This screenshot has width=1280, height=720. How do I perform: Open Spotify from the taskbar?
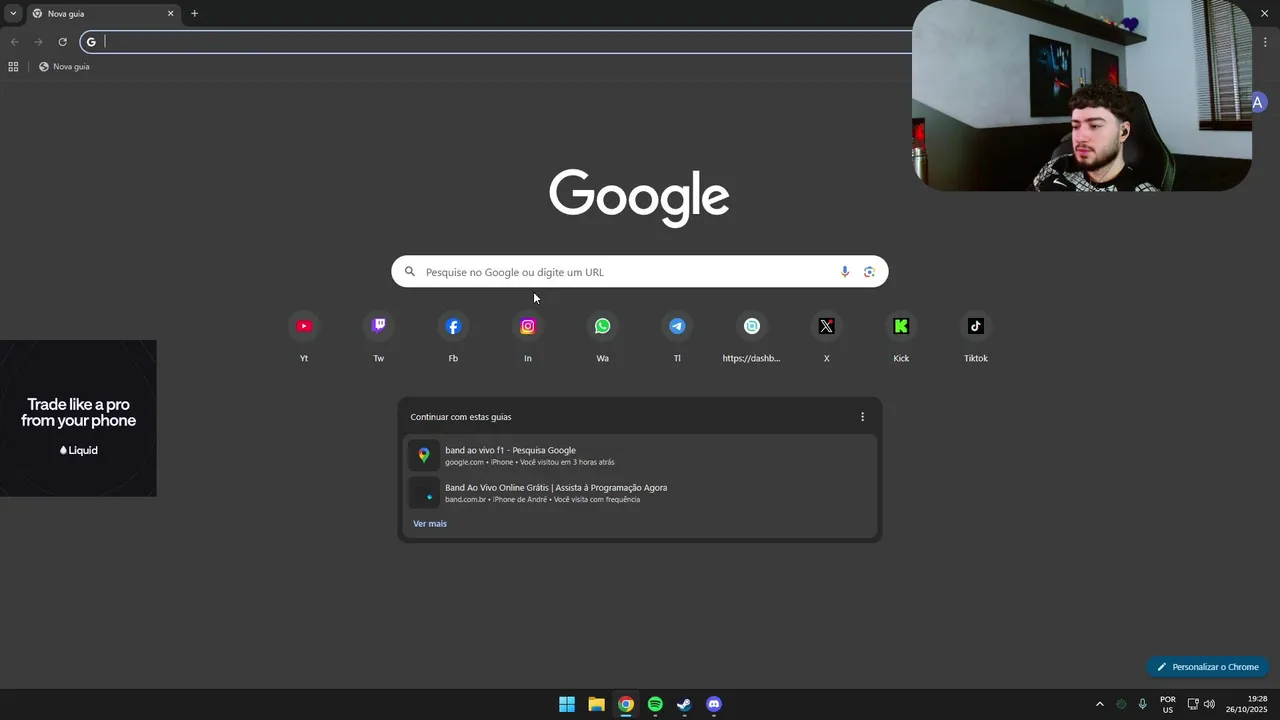click(x=655, y=704)
